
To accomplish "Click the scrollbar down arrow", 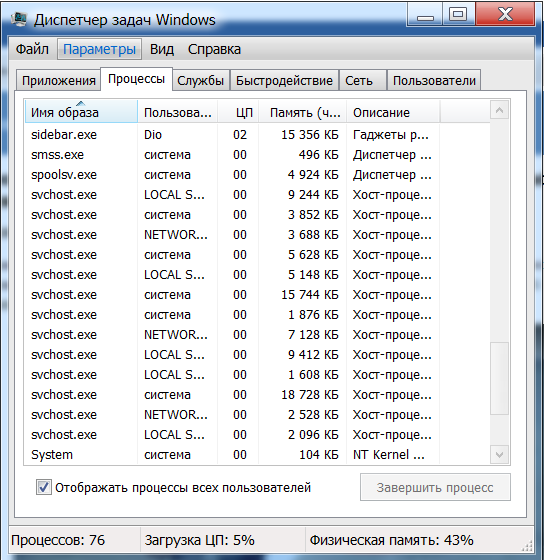I will click(499, 455).
